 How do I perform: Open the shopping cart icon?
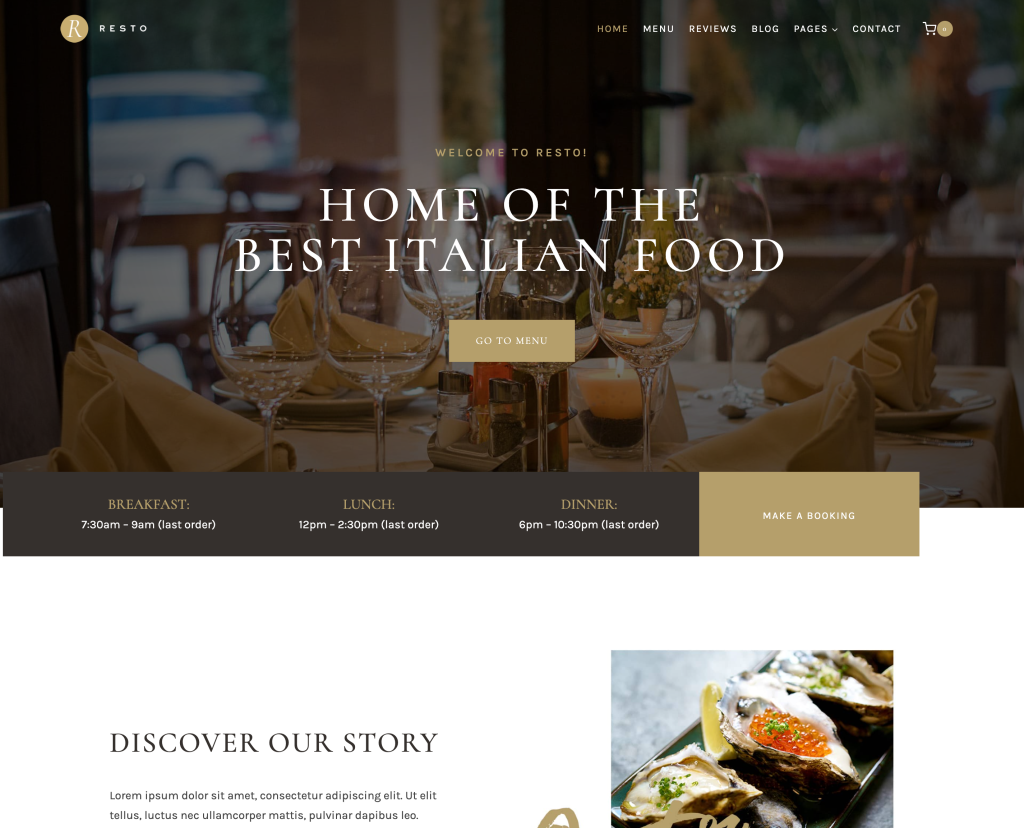(x=929, y=28)
